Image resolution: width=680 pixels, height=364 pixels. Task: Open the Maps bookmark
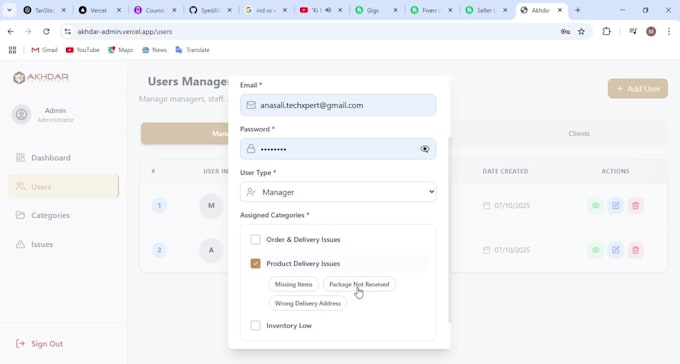click(x=121, y=50)
